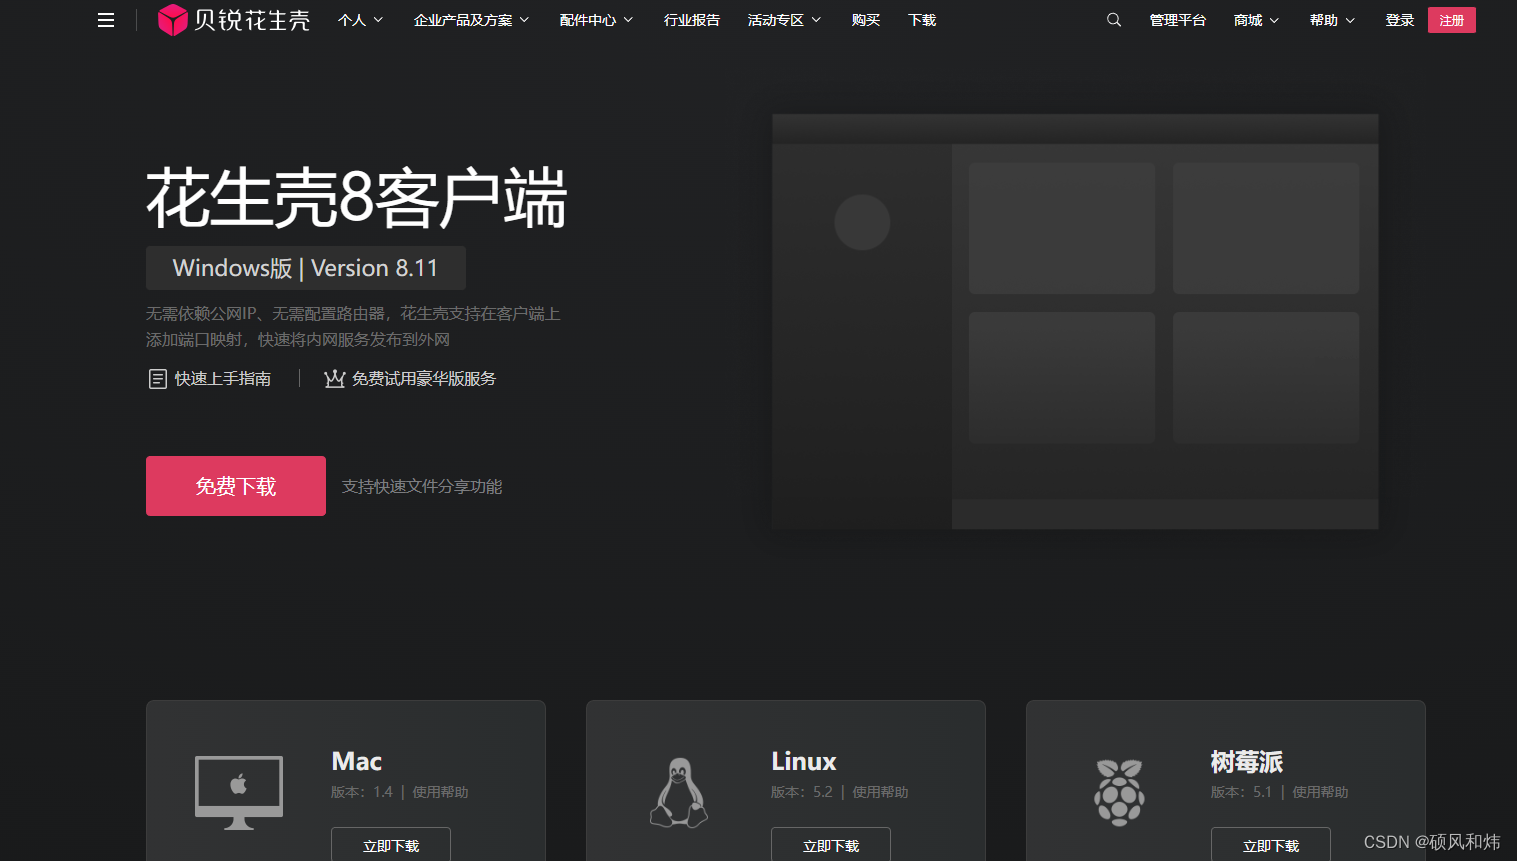Go to the 下载 page

point(920,19)
